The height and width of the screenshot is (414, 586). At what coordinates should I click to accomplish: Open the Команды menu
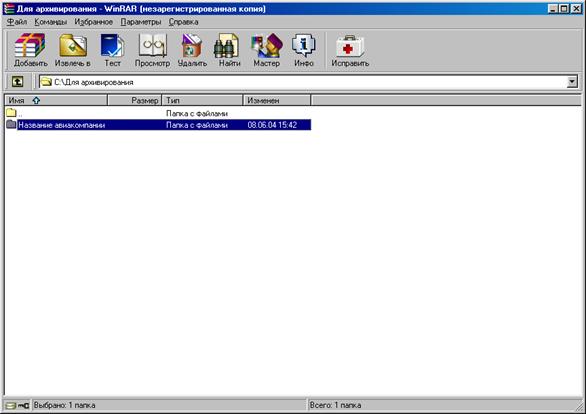[50, 22]
